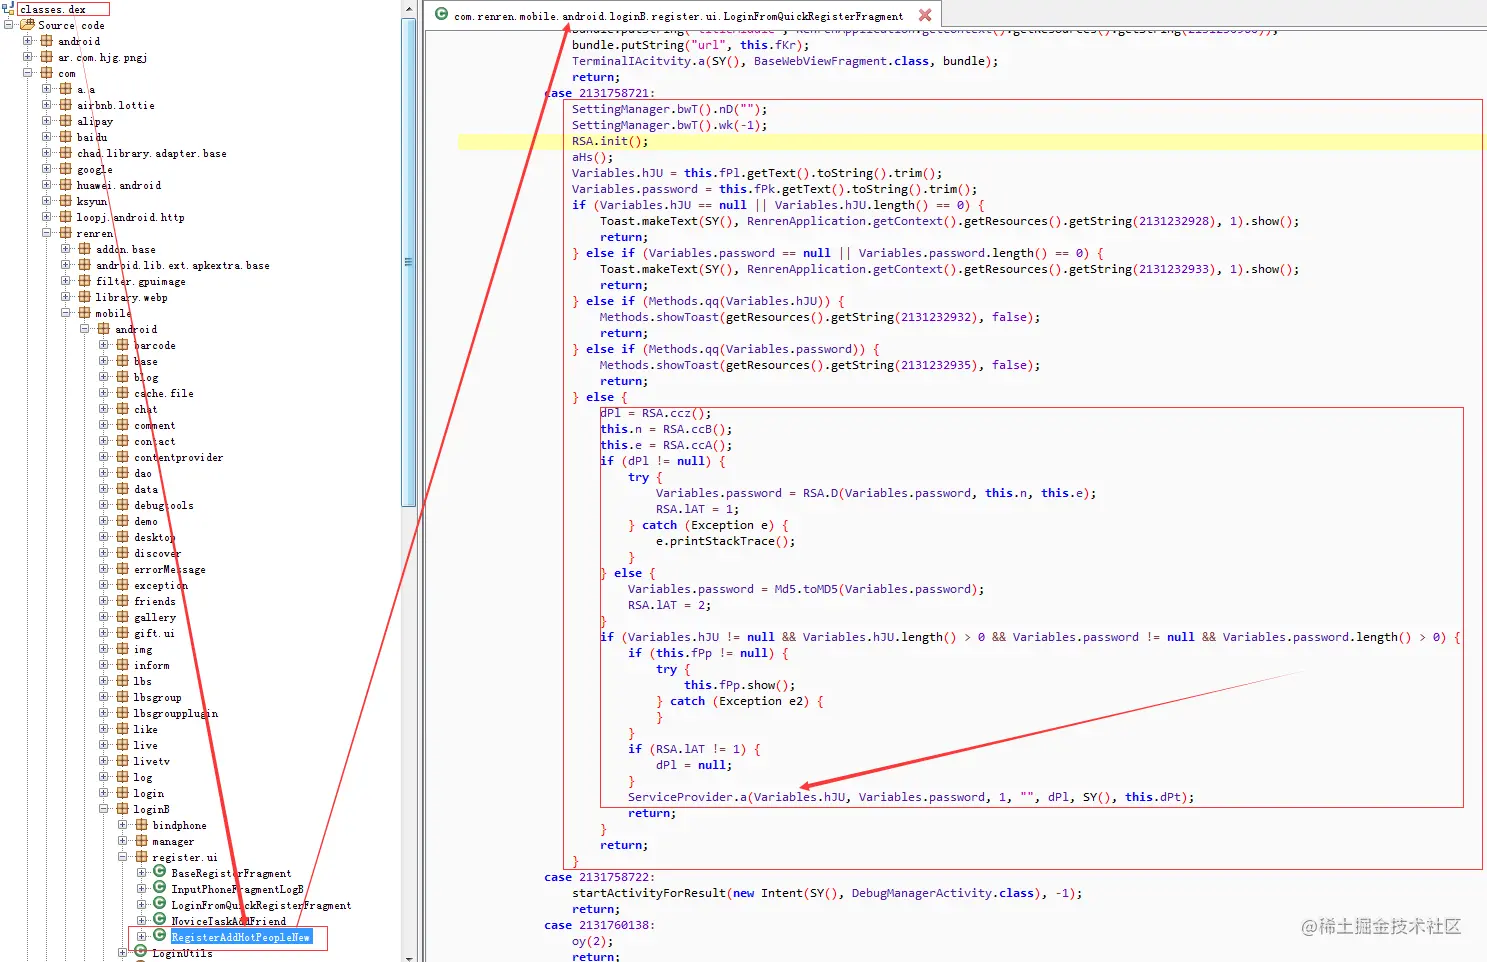Viewport: 1487px width, 962px height.
Task: Click "case 2131758722:" line in code
Action: (x=600, y=877)
